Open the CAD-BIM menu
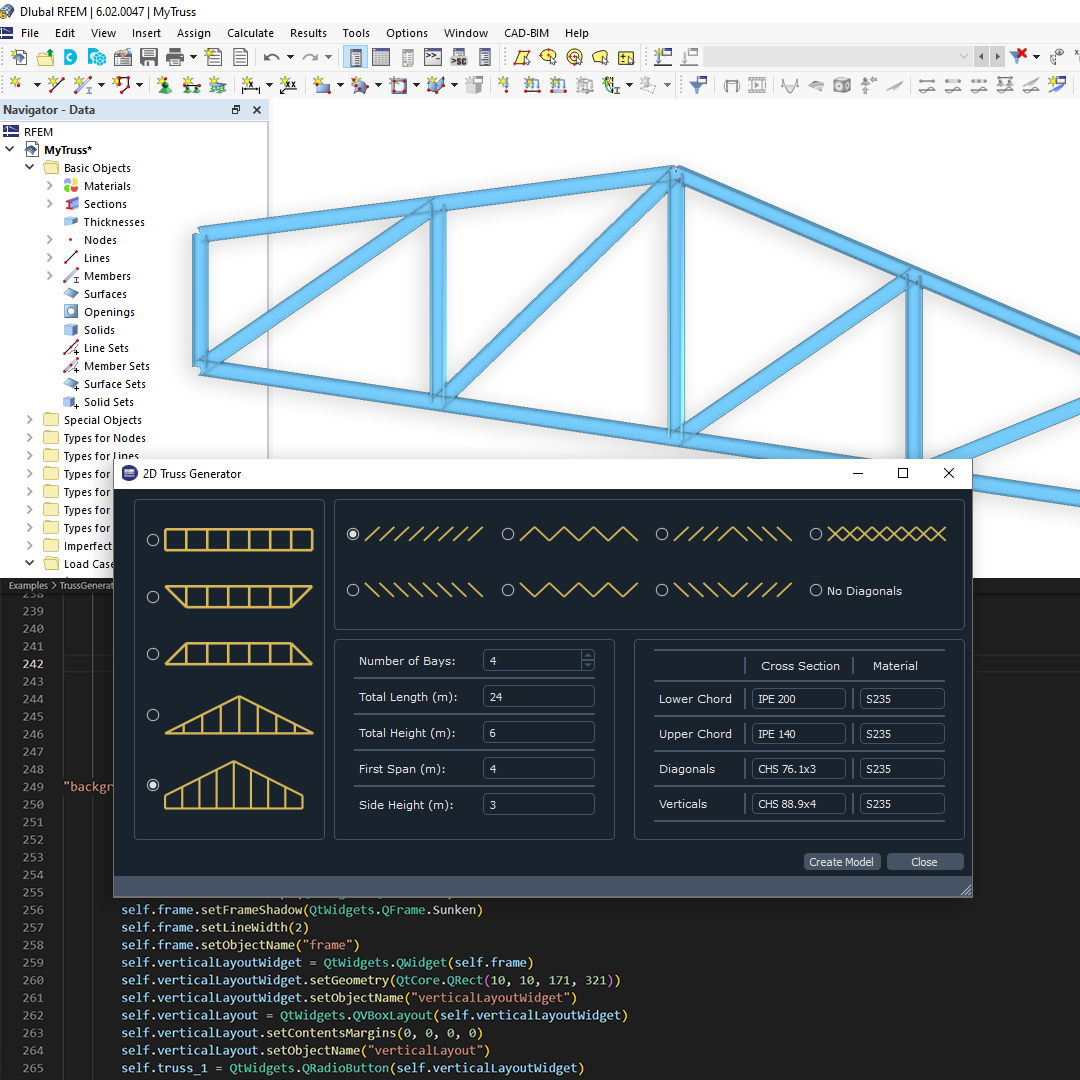1080x1080 pixels. (x=526, y=33)
